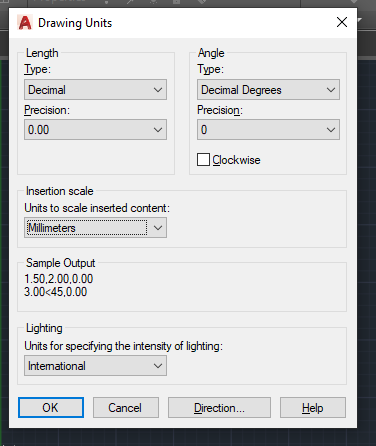Click the chevron next to Millimeters
This screenshot has height=446, width=376.
click(158, 228)
